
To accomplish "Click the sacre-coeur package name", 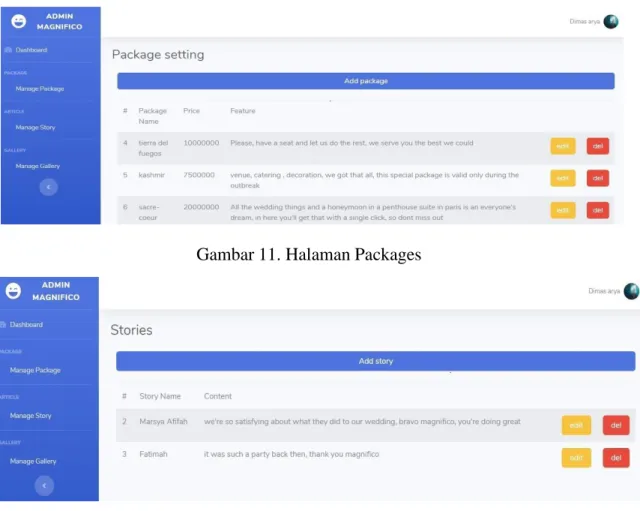I will pyautogui.click(x=149, y=212).
